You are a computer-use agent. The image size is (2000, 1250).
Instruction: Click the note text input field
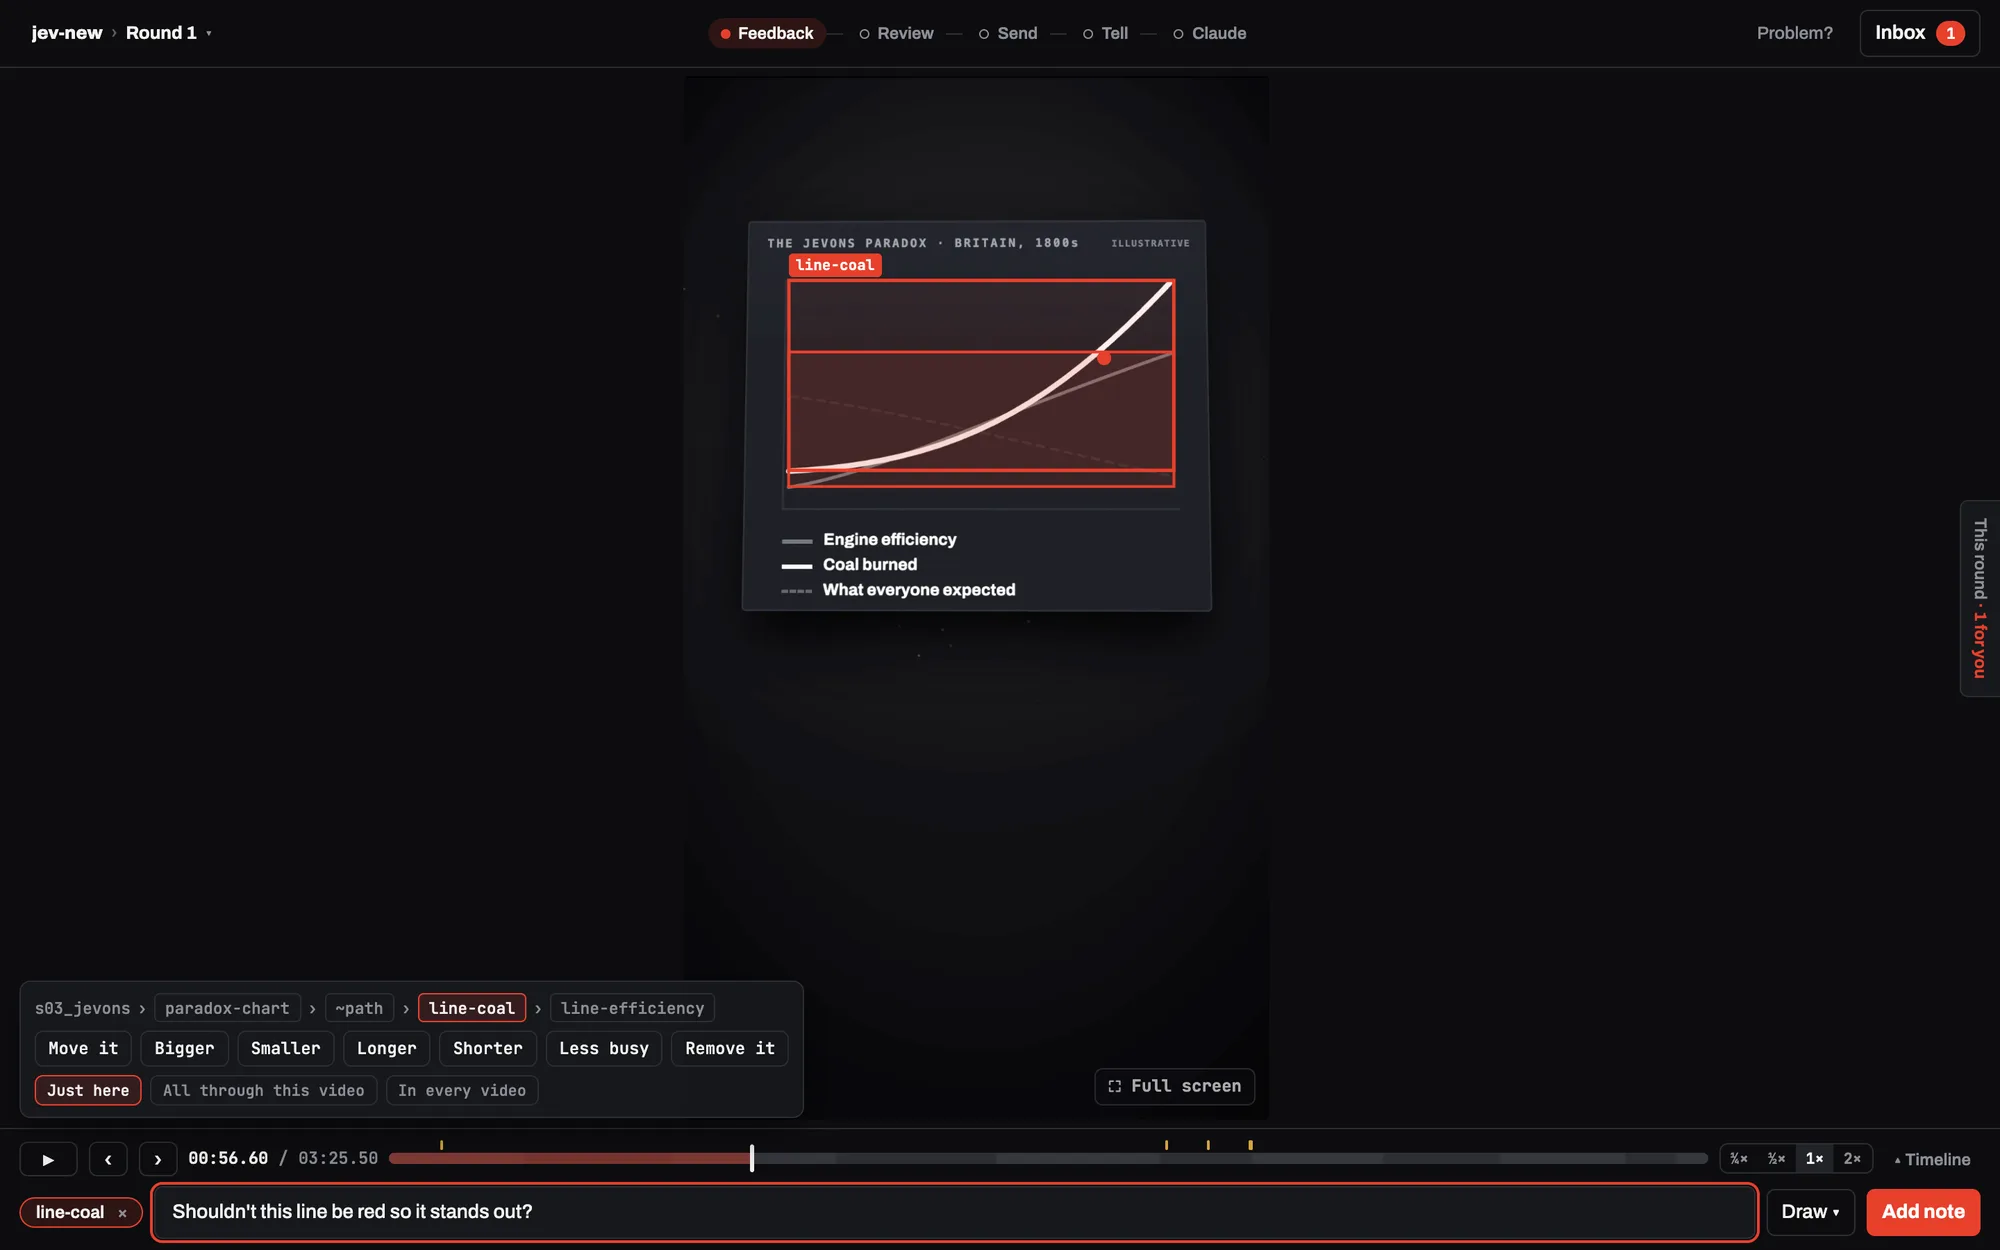click(954, 1212)
